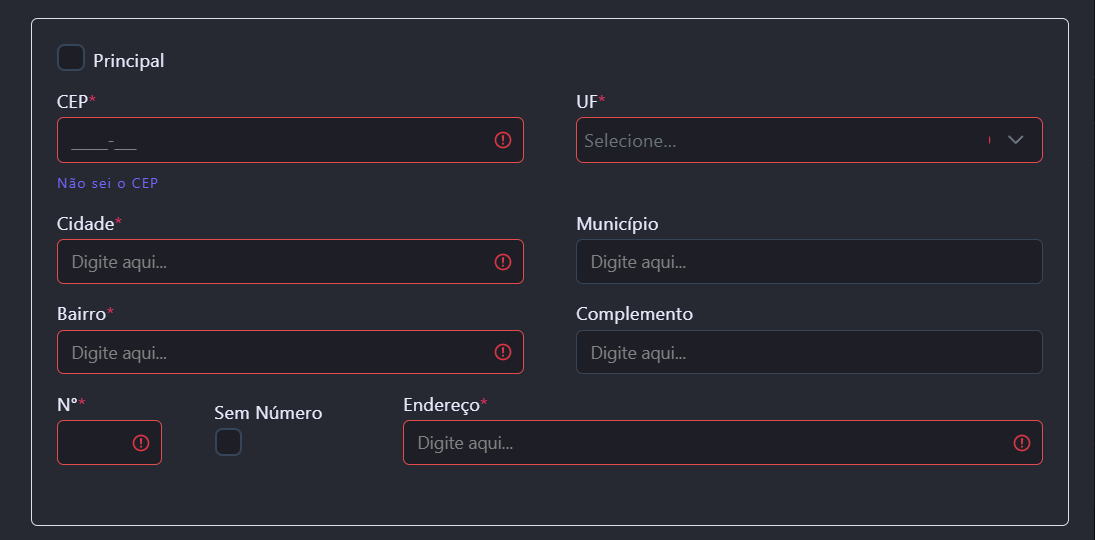The height and width of the screenshot is (540, 1095).
Task: Click the Não sei o CEP link
Action: tap(108, 183)
